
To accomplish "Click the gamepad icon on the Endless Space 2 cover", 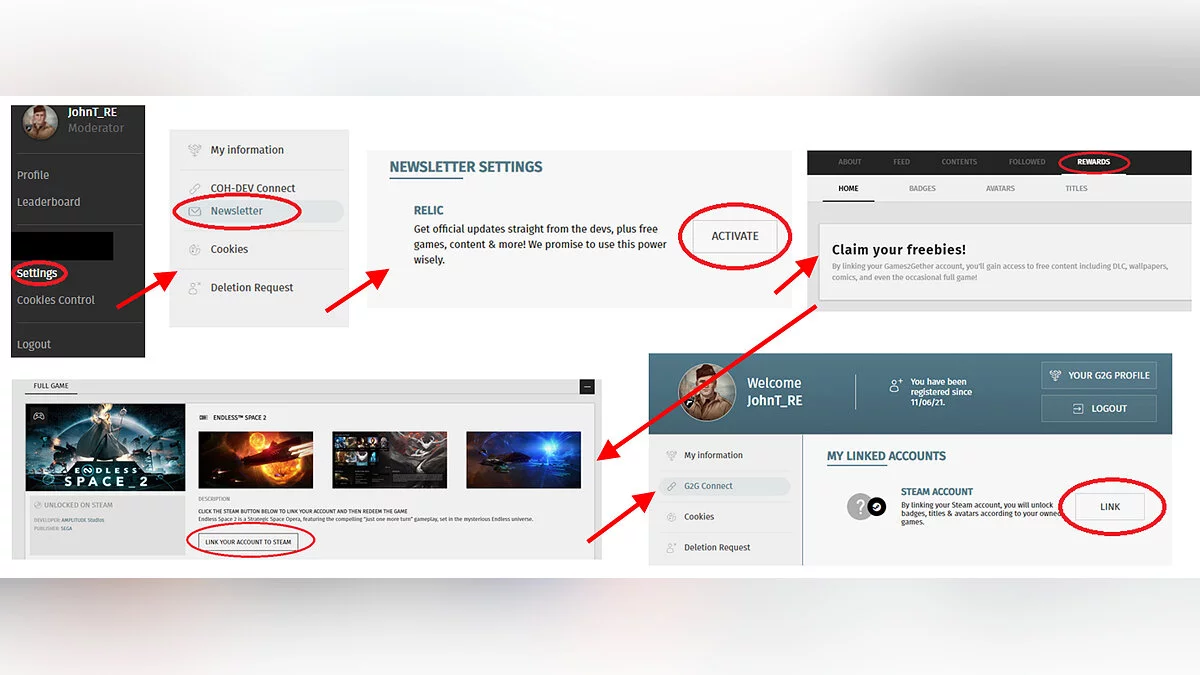I will [37, 415].
